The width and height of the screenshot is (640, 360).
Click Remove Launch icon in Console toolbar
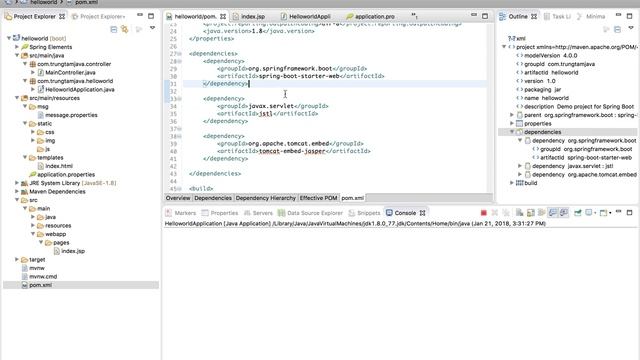[x=495, y=213]
